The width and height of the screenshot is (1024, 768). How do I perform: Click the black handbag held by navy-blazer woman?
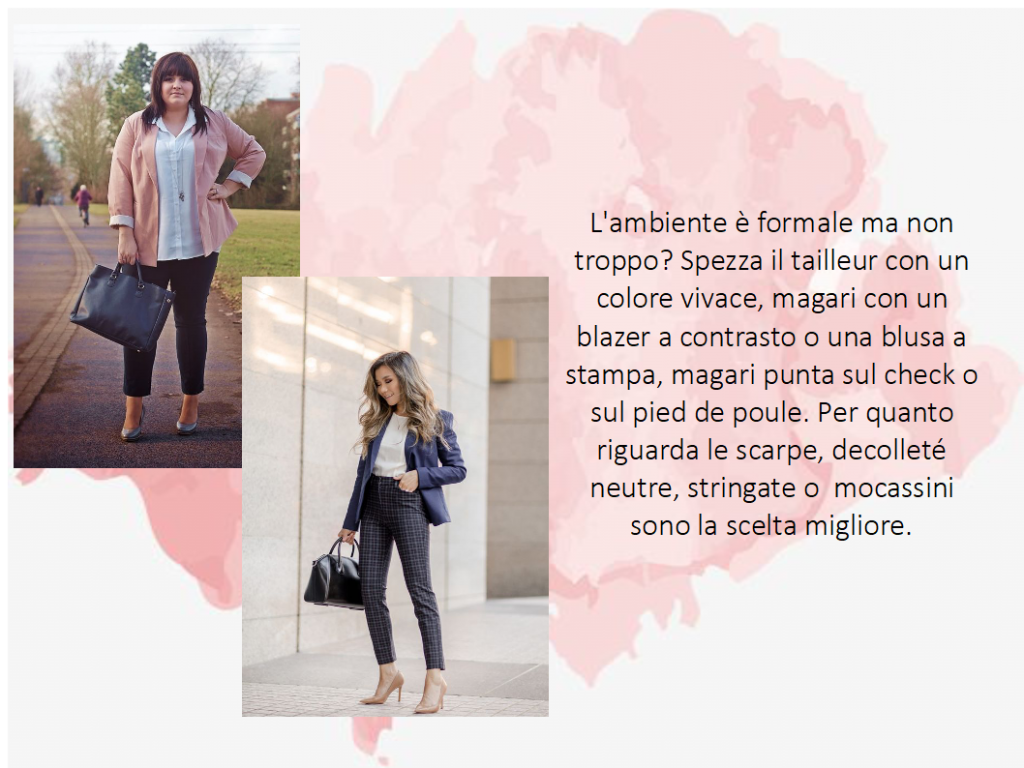click(x=334, y=575)
